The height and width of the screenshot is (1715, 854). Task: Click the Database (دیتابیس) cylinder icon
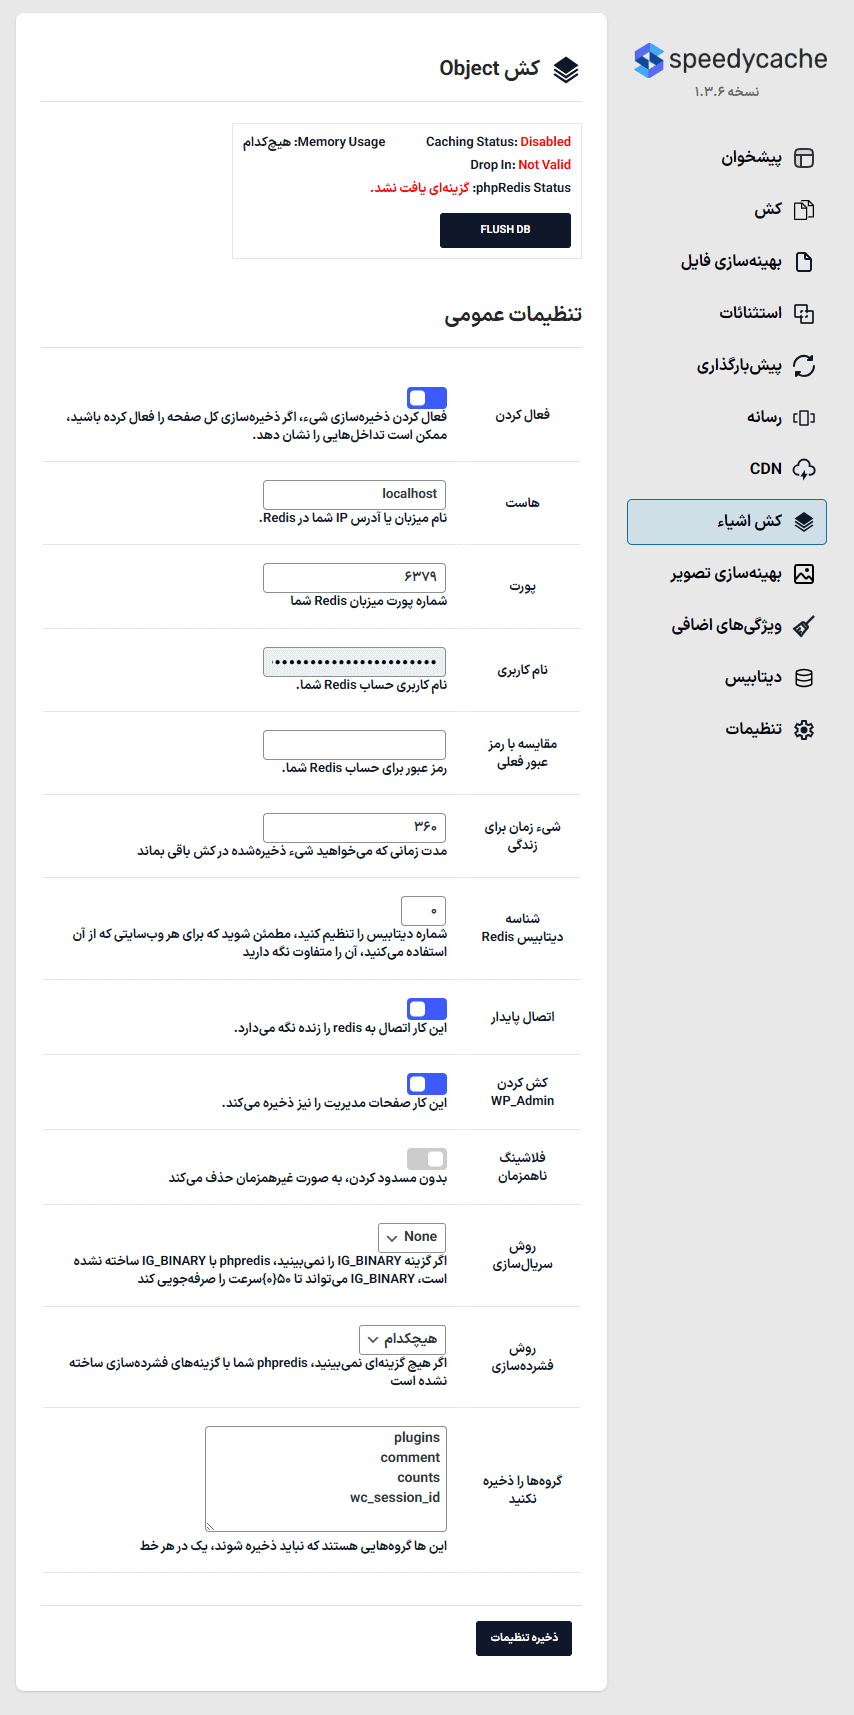pyautogui.click(x=803, y=678)
